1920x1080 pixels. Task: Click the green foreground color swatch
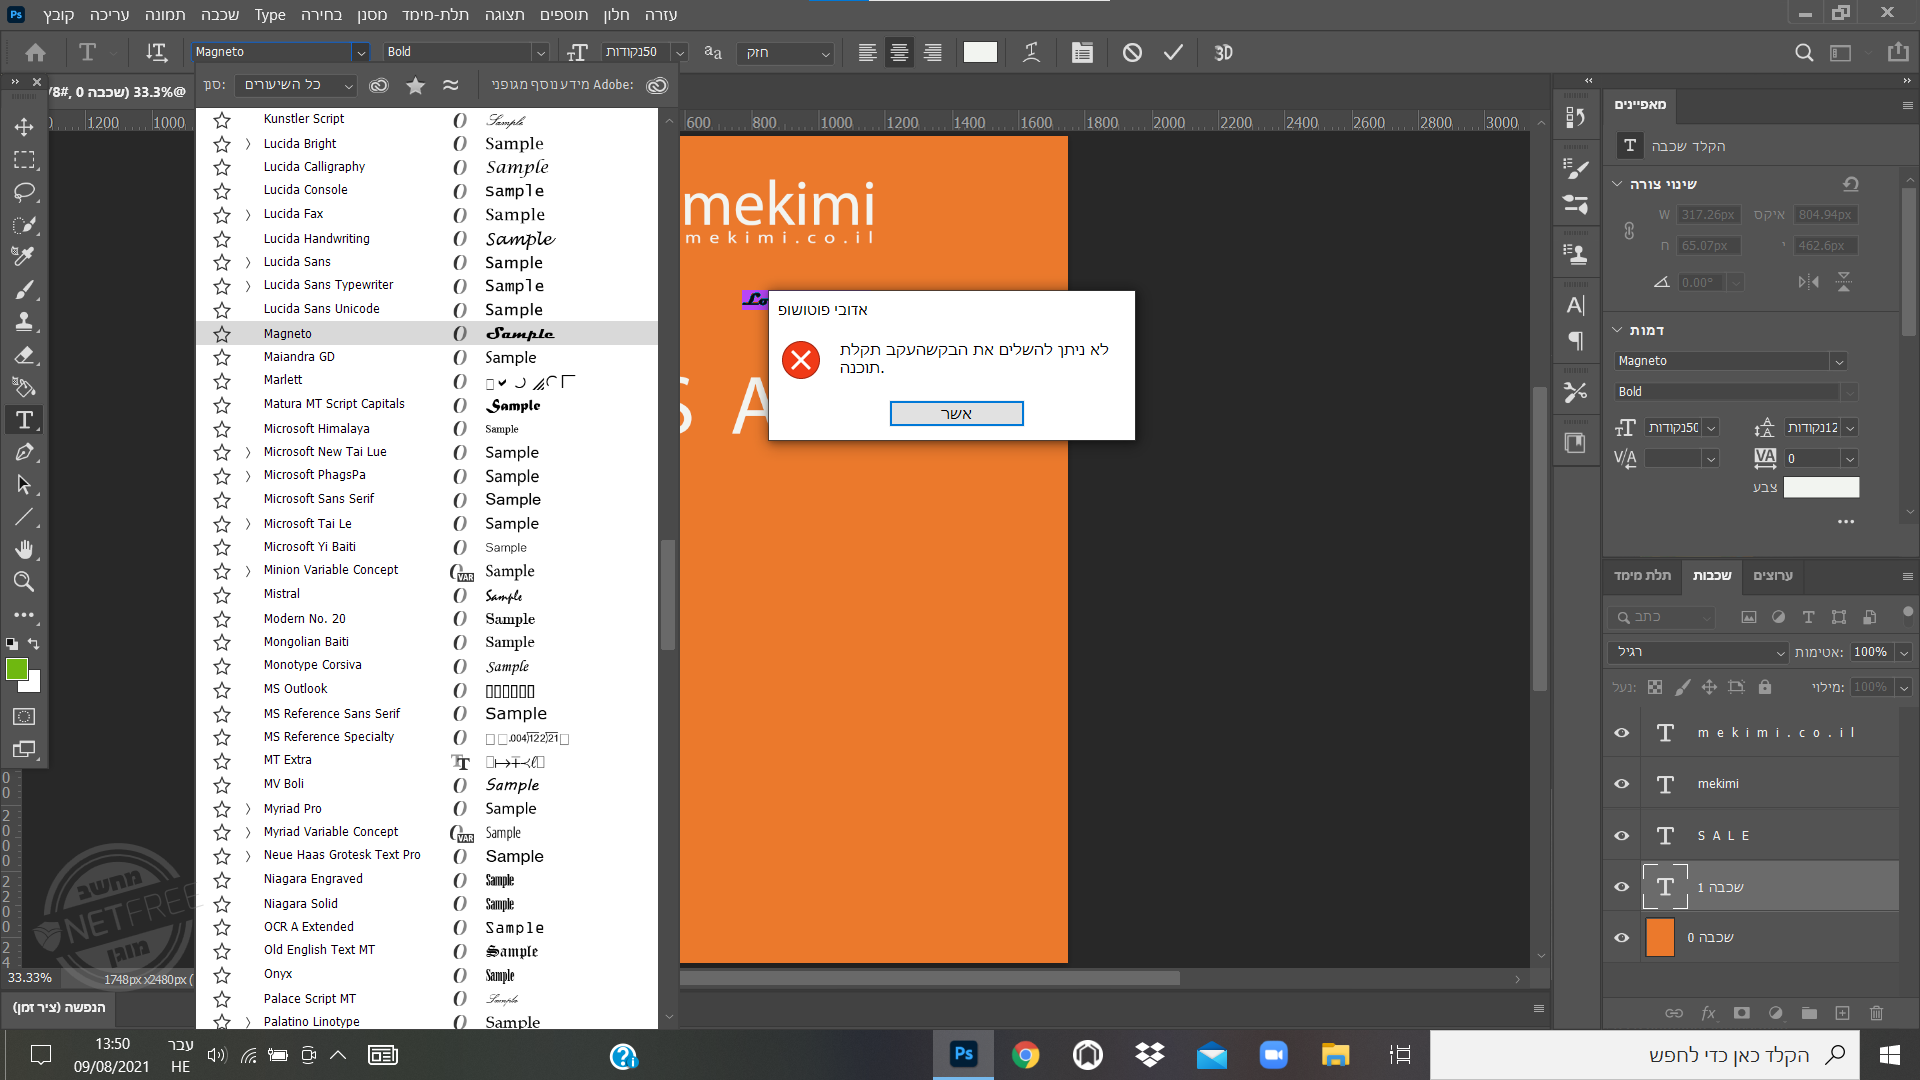[x=17, y=670]
